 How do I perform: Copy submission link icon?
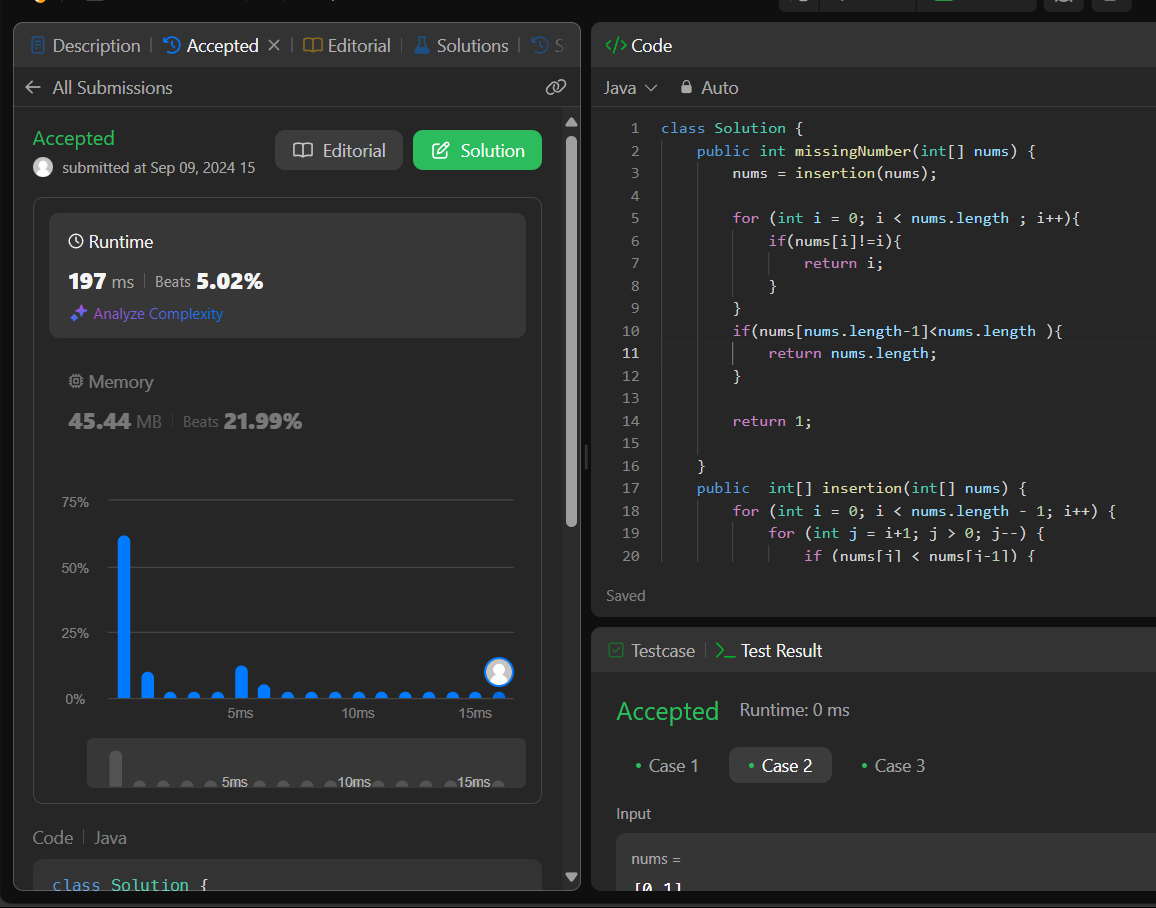click(x=555, y=88)
